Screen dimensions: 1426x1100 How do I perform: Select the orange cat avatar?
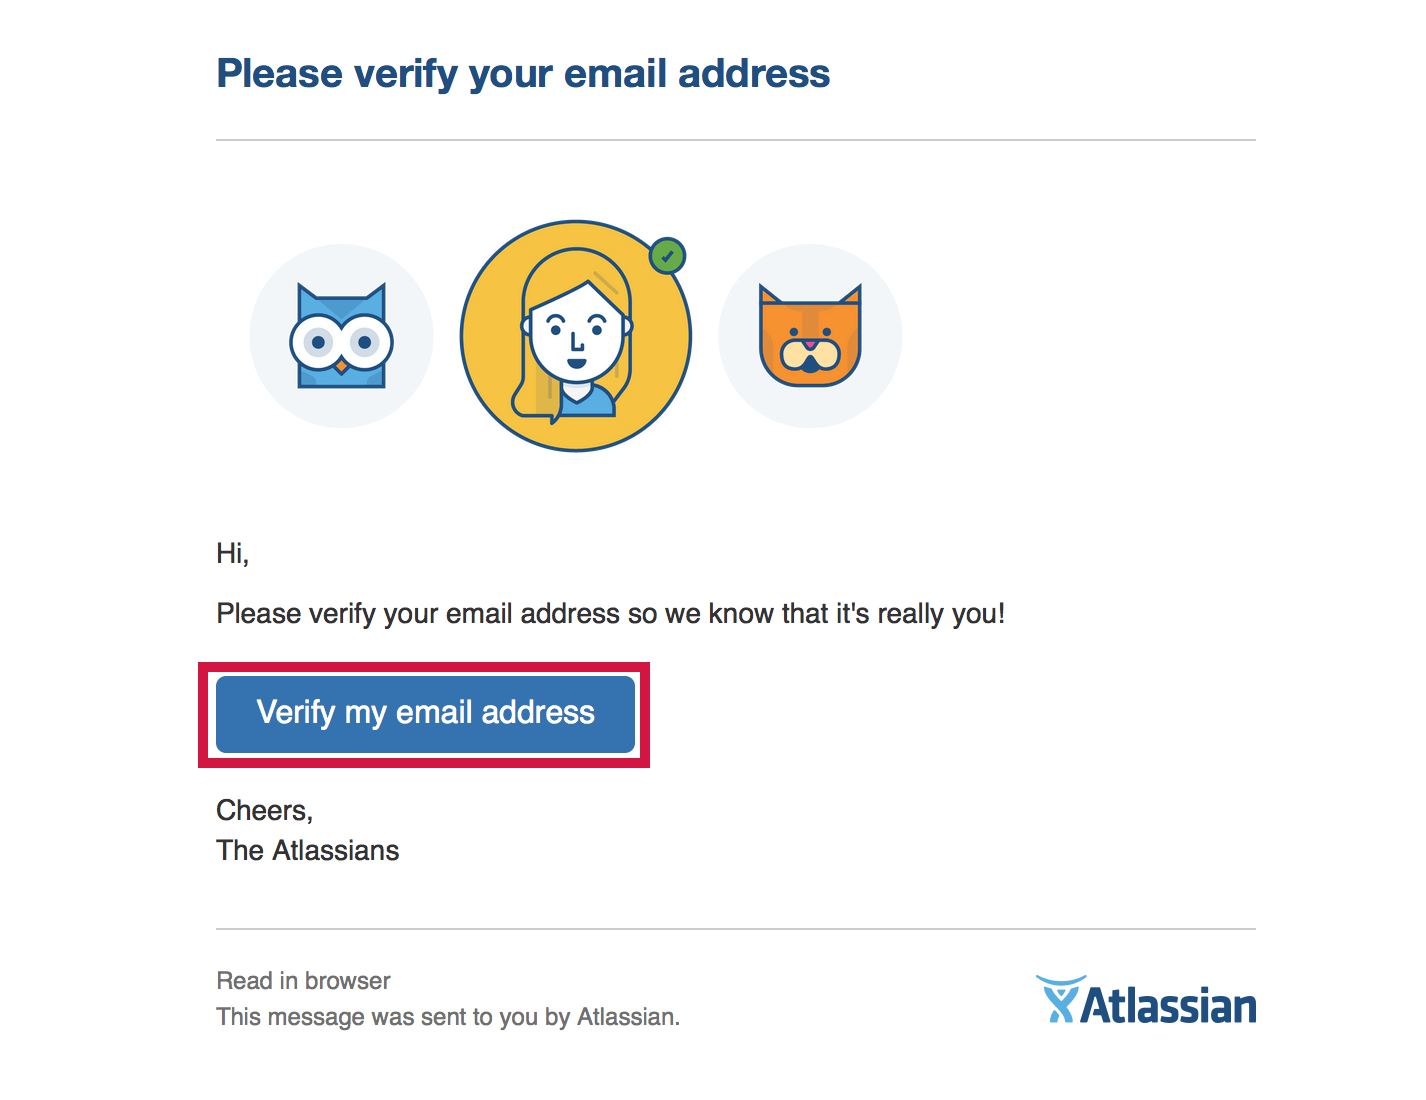pyautogui.click(x=810, y=336)
